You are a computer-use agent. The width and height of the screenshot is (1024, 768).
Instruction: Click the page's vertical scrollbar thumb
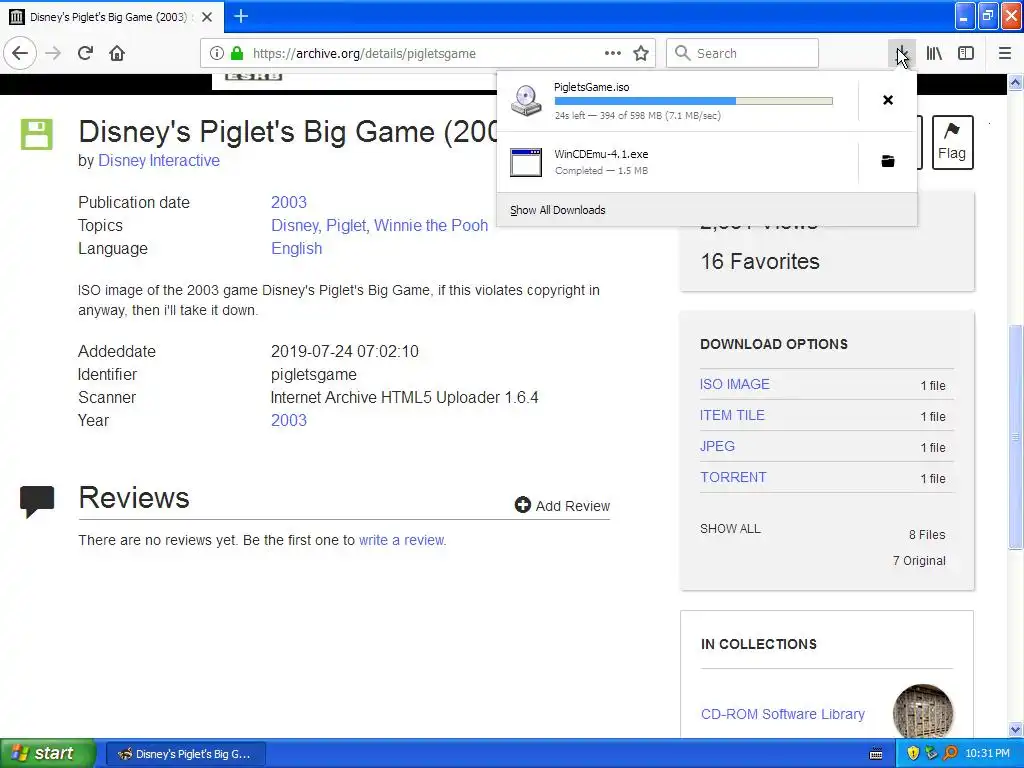pyautogui.click(x=1015, y=436)
